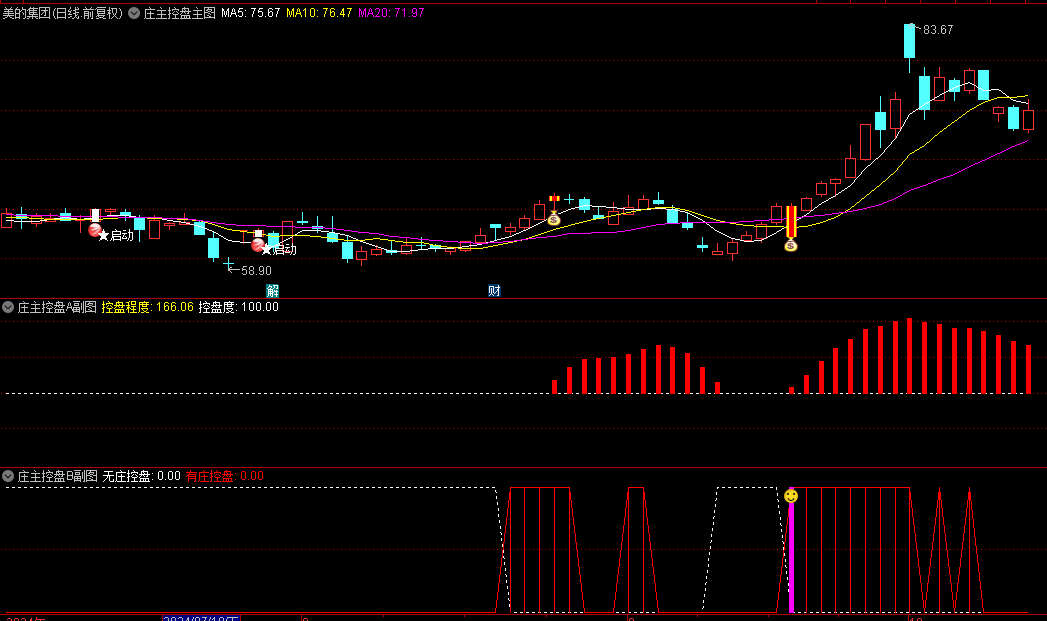Click the 庄主控盘主图 indicator name
1047x621 pixels.
(180, 13)
